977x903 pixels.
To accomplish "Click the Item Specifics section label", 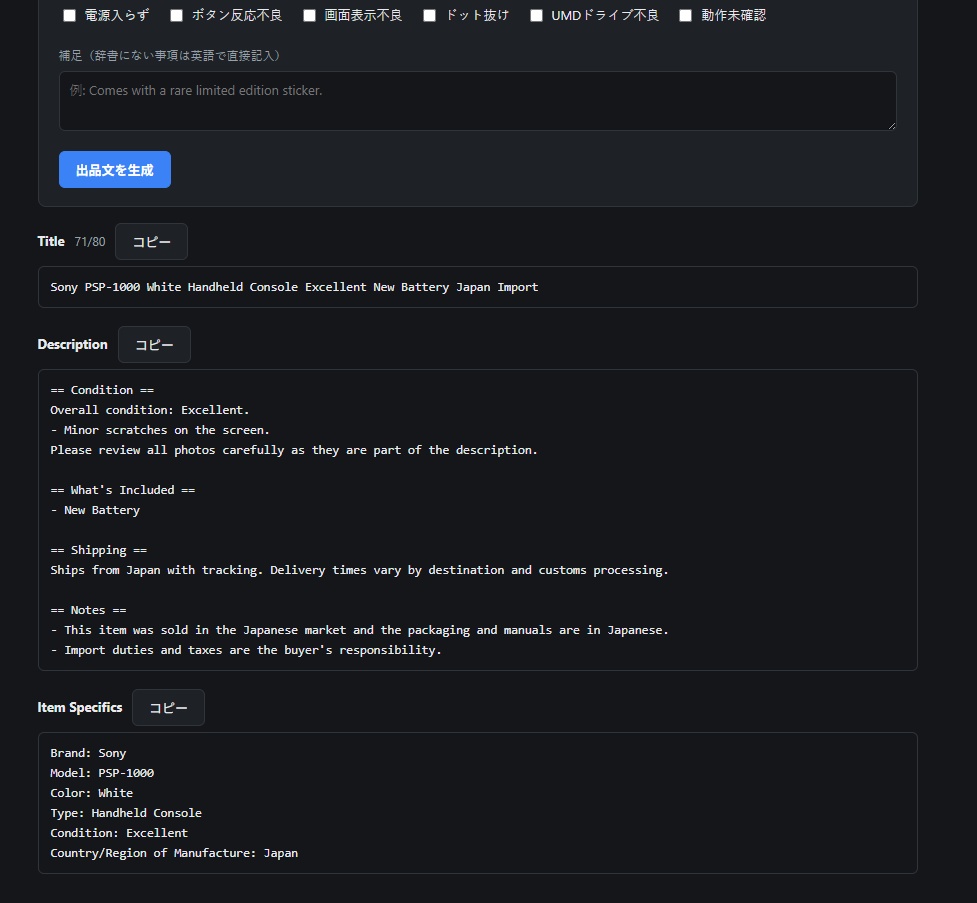I will [80, 707].
